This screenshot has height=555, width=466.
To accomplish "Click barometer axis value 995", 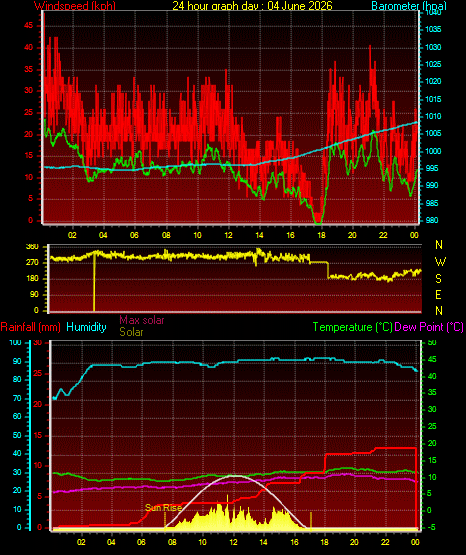I will [431, 168].
